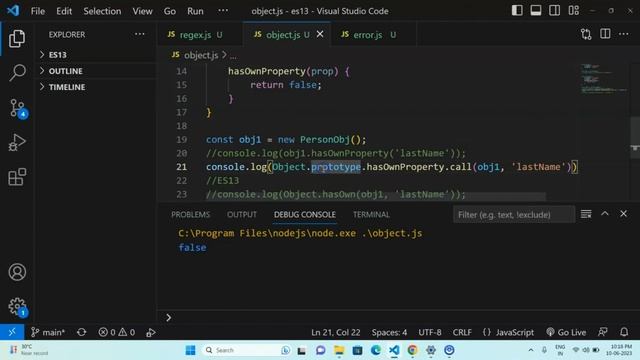Split the editor to the right

(605, 34)
